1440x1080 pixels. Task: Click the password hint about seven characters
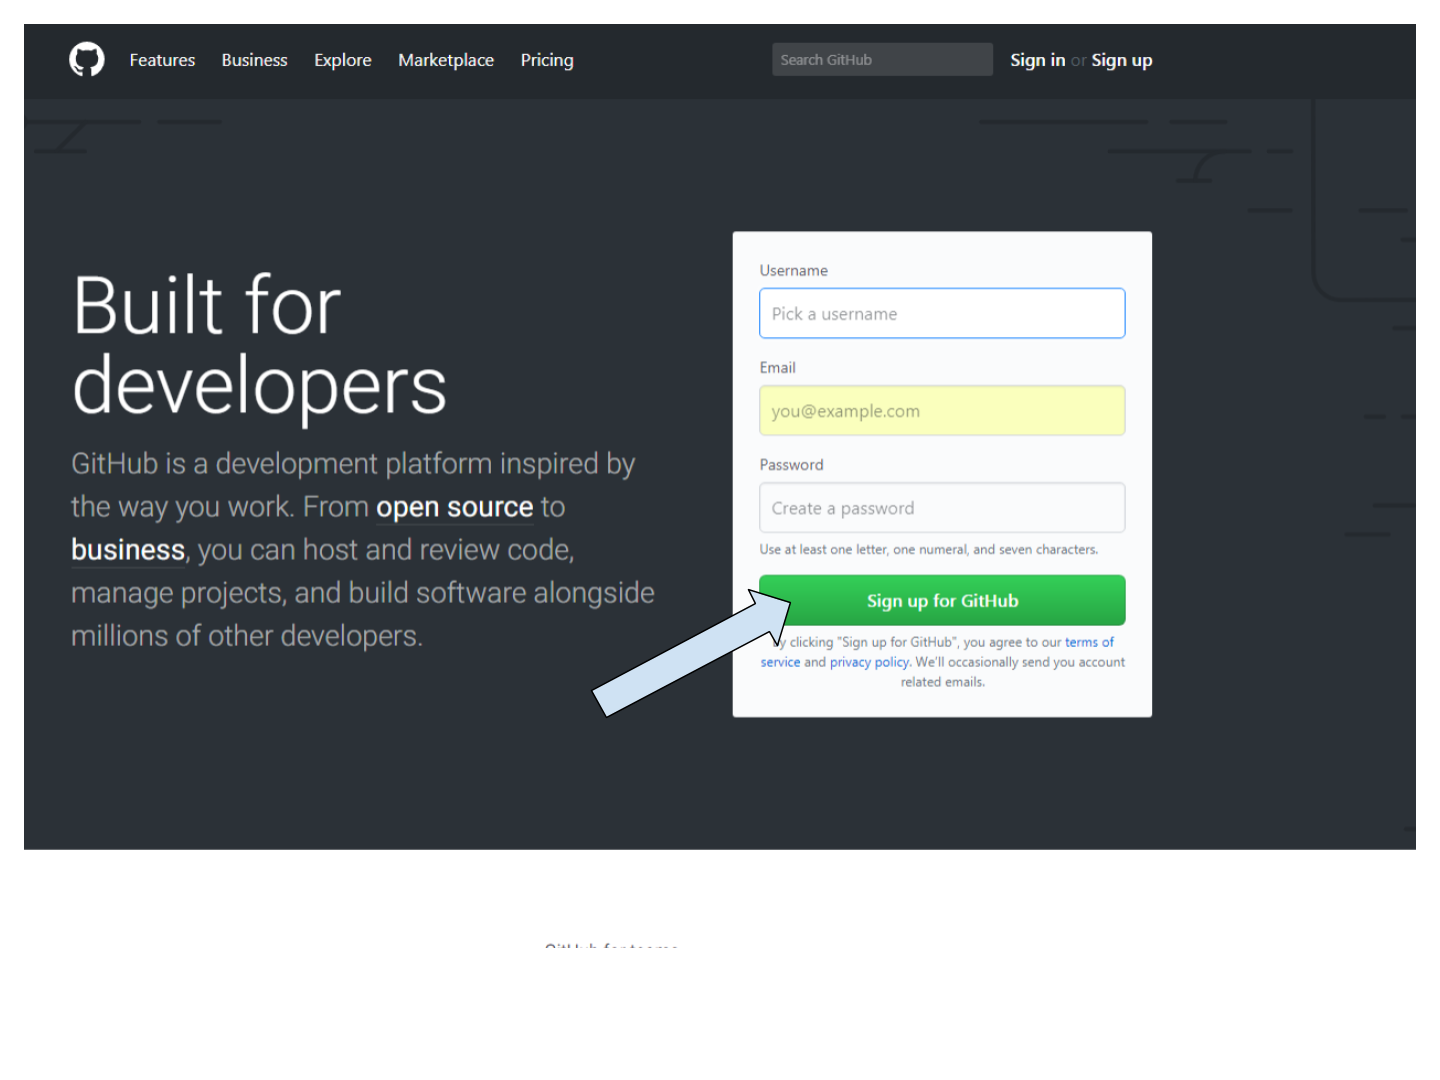[x=929, y=549]
